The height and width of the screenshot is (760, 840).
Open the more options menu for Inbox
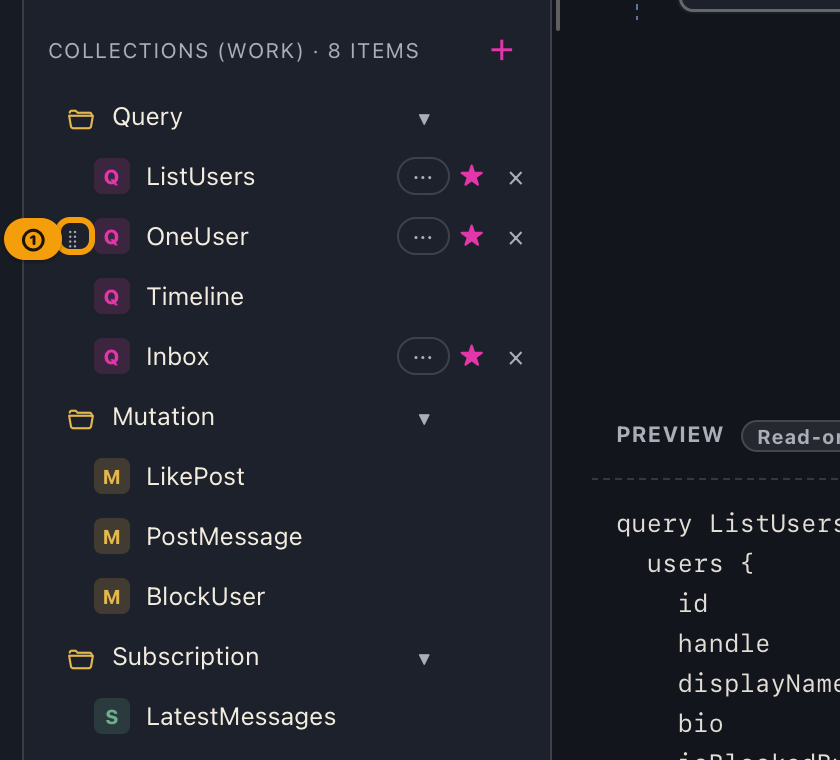point(423,356)
